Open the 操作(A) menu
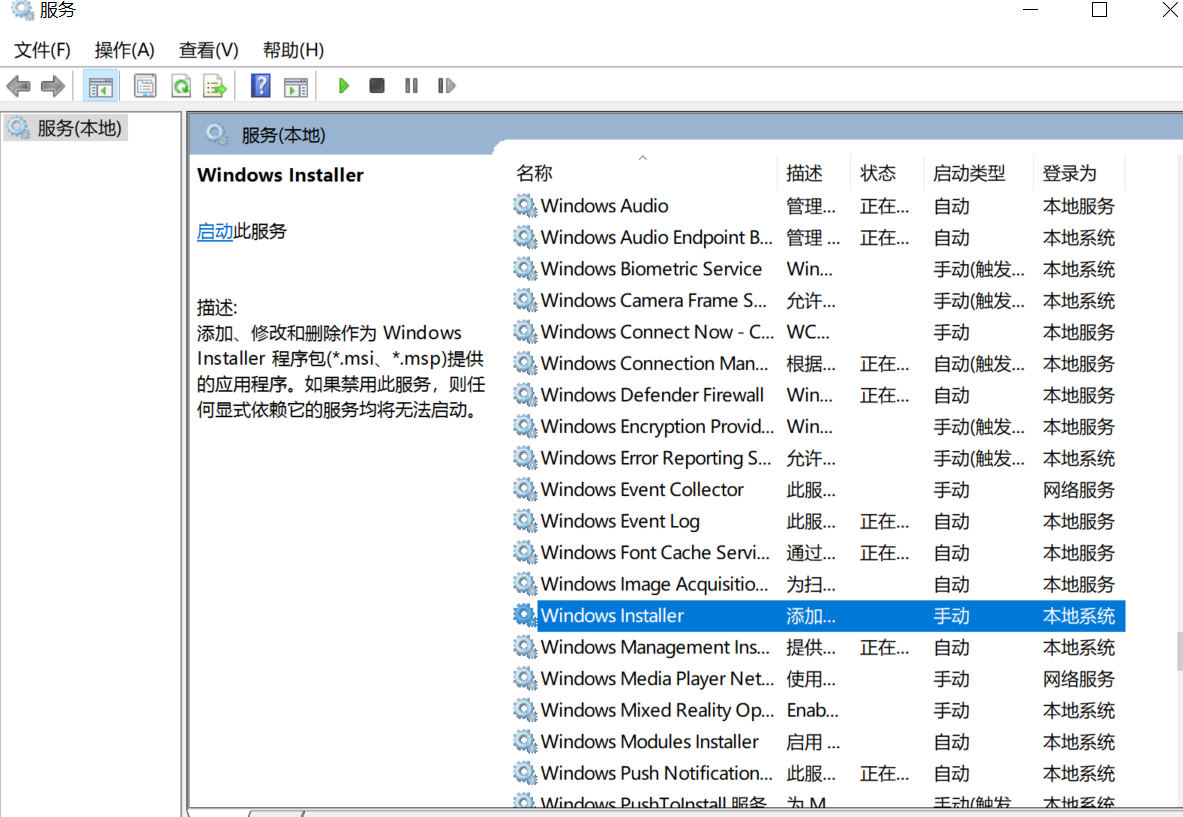The width and height of the screenshot is (1183, 817). [124, 49]
